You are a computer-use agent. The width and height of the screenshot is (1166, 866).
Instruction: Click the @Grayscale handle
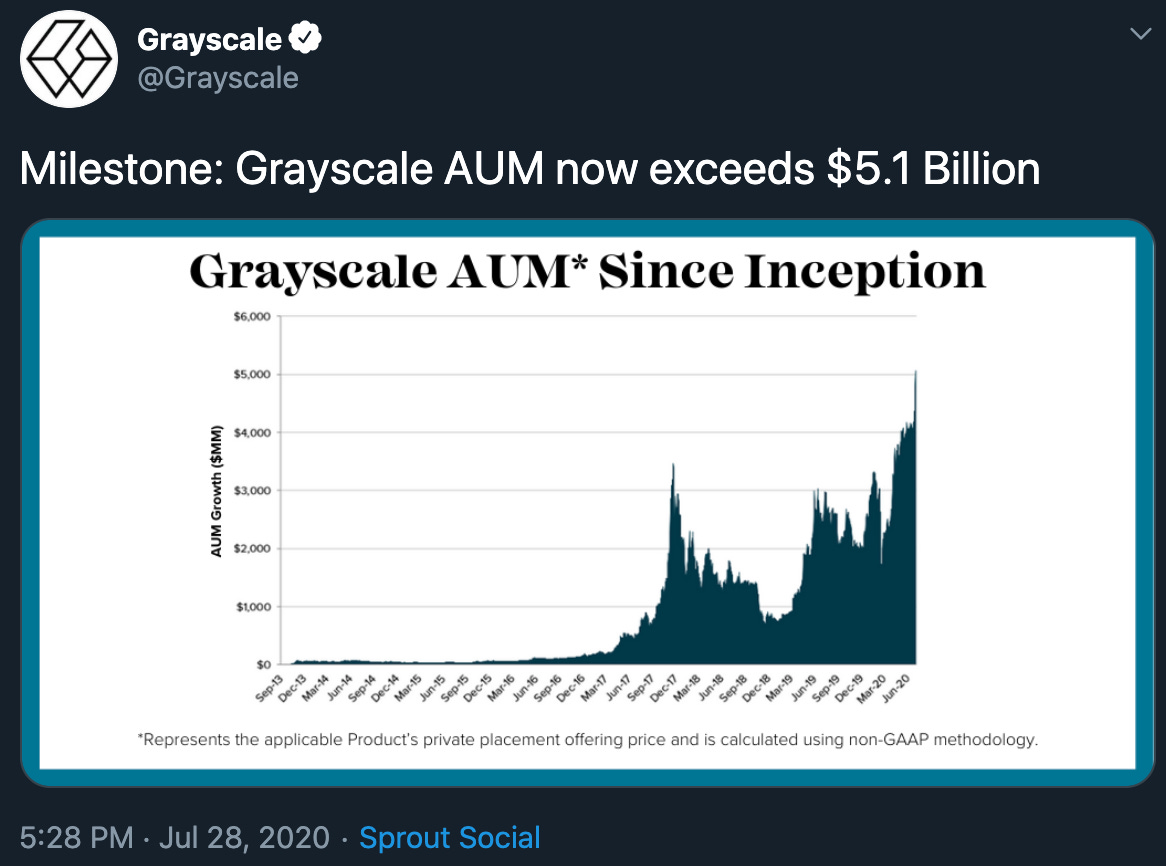point(218,78)
